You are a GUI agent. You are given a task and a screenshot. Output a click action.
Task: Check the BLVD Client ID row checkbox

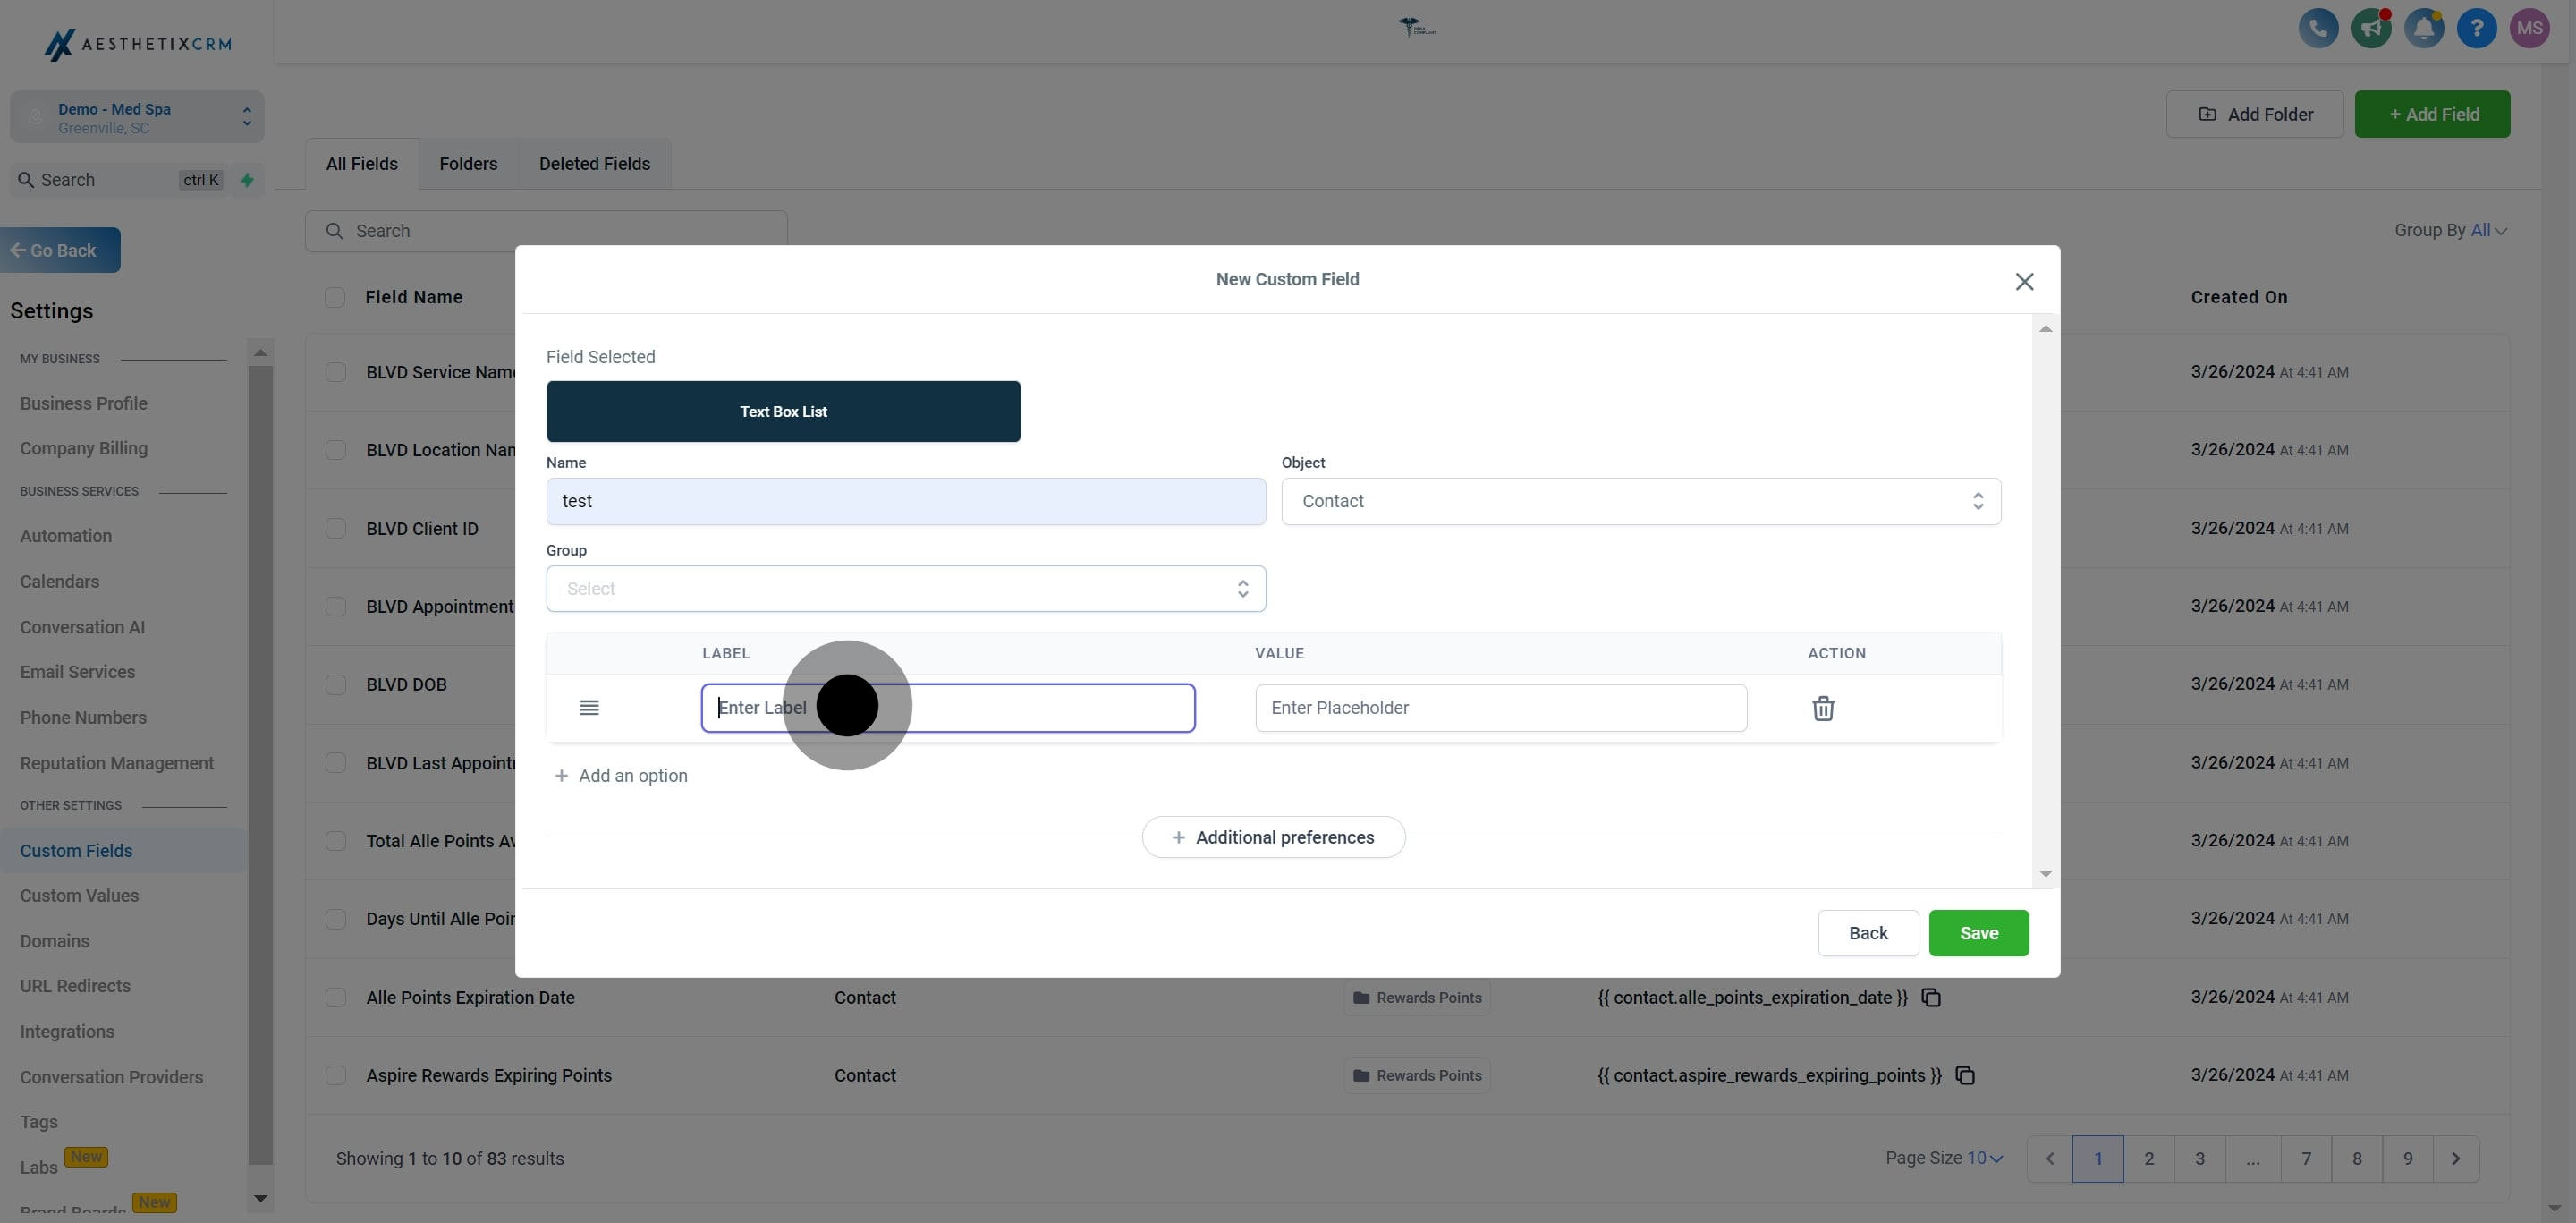click(x=336, y=529)
